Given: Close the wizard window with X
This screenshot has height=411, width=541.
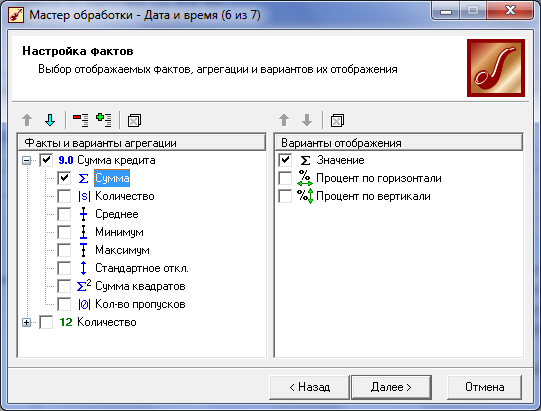Looking at the screenshot, I should 510,11.
